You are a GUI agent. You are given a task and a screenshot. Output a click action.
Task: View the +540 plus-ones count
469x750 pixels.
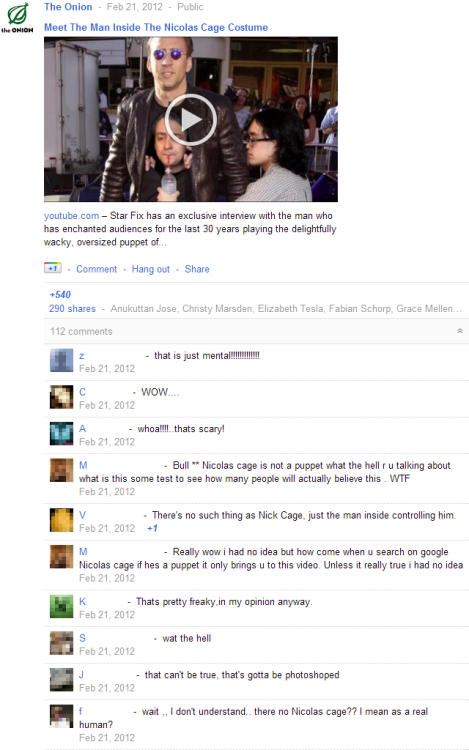[60, 295]
